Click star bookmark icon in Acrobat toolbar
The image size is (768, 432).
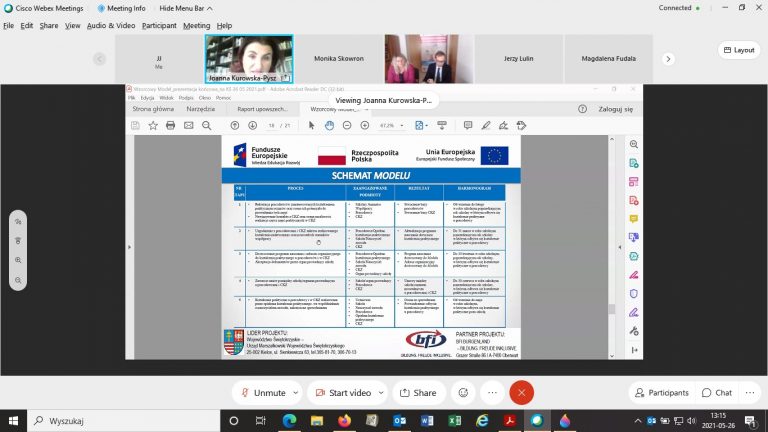click(153, 126)
